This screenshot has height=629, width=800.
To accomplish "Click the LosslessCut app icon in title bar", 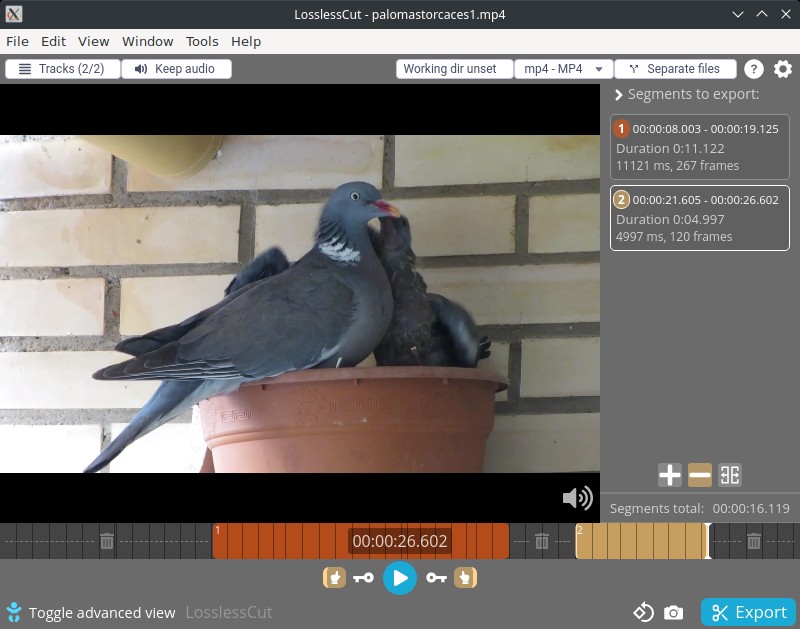I will (14, 14).
